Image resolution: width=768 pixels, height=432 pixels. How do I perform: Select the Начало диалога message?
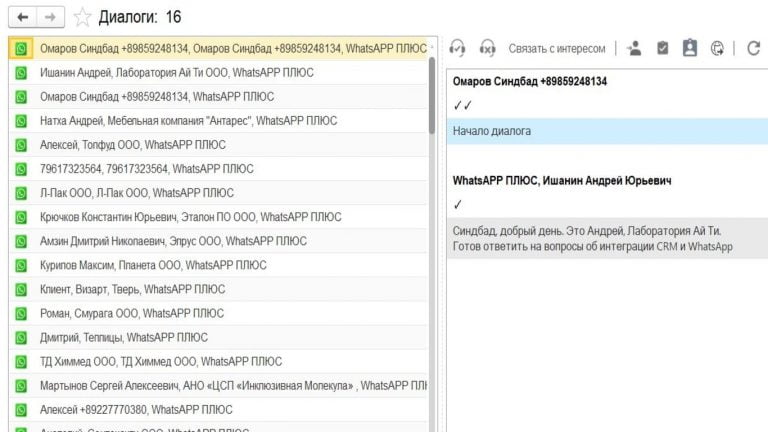click(x=607, y=131)
